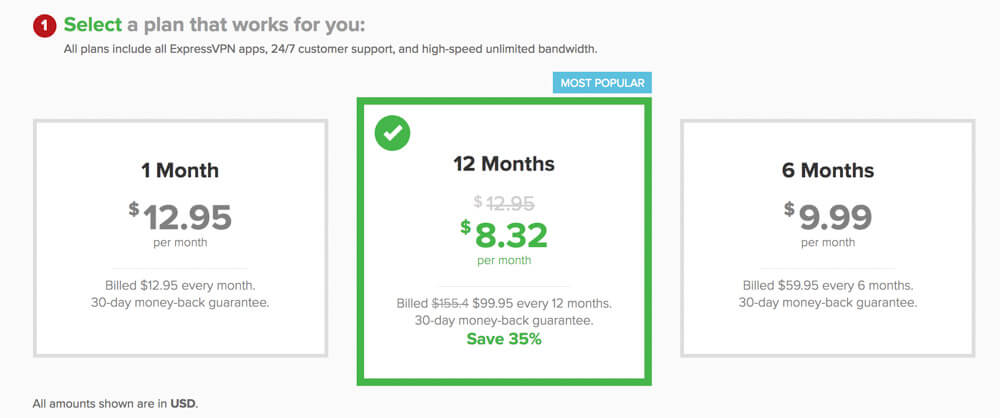Click the Billed $12.95 every month text

tap(180, 285)
